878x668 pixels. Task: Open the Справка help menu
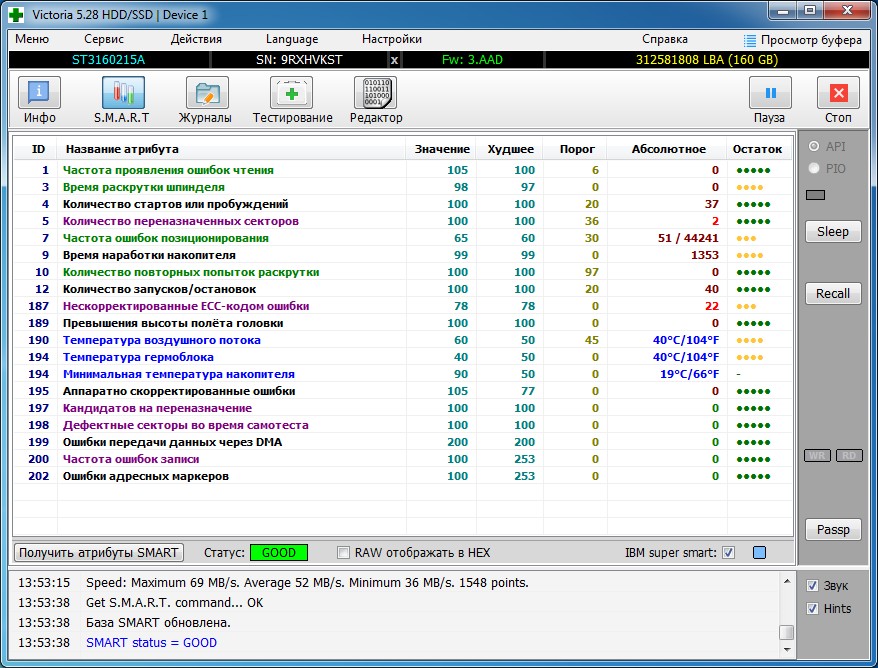[x=665, y=39]
